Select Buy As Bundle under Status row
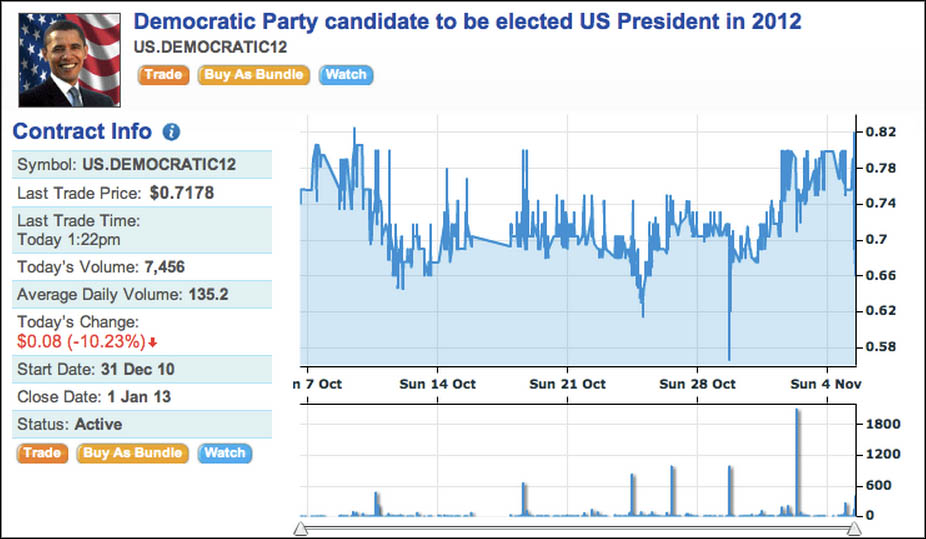Viewport: 926px width, 539px height. coord(133,453)
